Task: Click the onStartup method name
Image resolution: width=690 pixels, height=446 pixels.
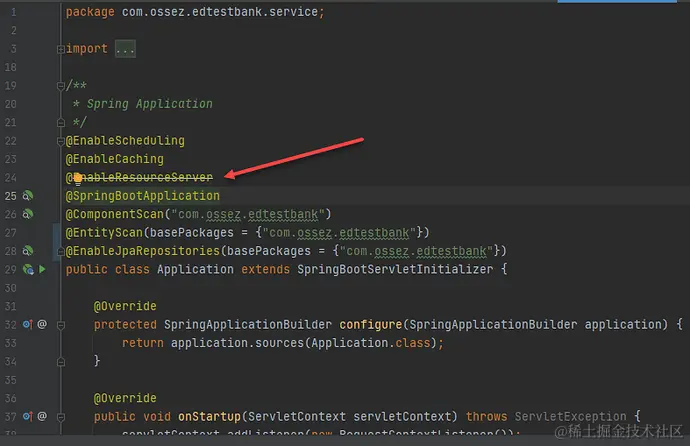Action: pyautogui.click(x=209, y=416)
